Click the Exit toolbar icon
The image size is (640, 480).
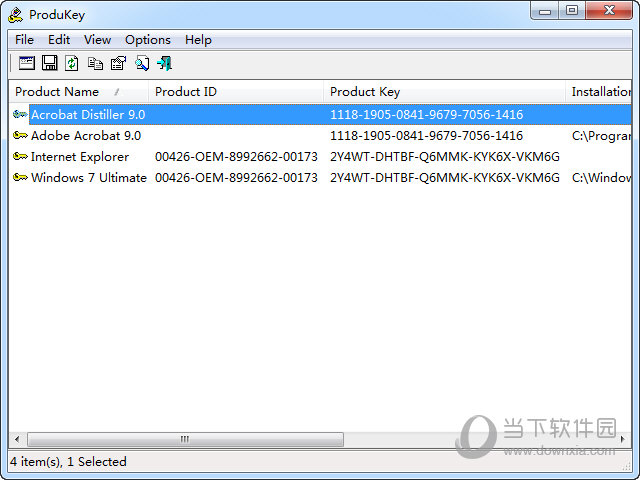click(164, 63)
